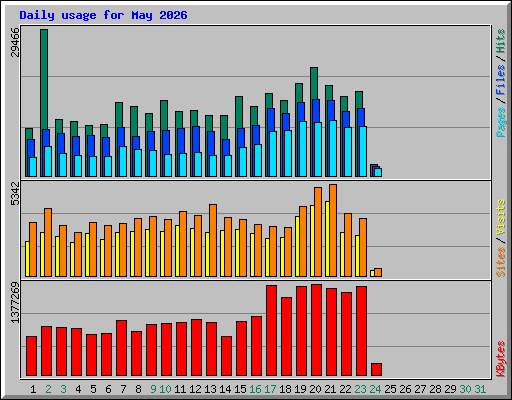The width and height of the screenshot is (512, 400).
Task: Click day label 26 on the x-axis
Action: (405, 389)
